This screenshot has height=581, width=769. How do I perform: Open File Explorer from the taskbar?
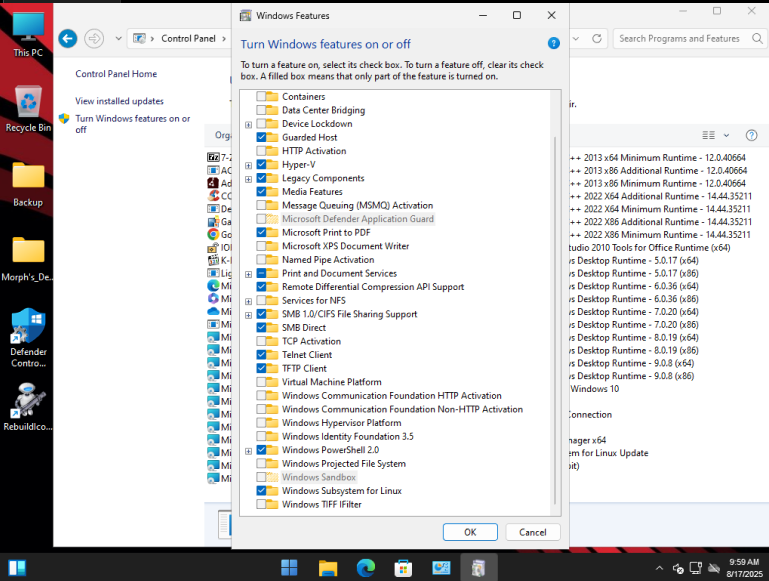pyautogui.click(x=327, y=568)
